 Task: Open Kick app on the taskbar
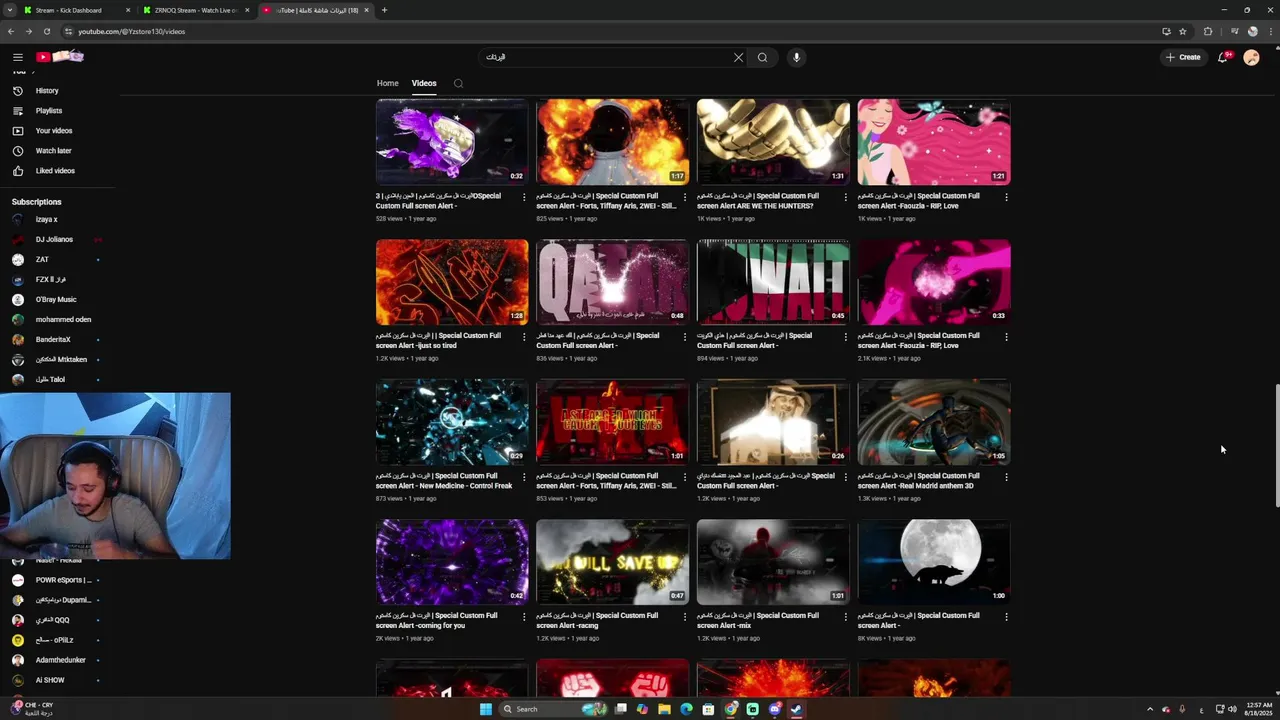(752, 709)
